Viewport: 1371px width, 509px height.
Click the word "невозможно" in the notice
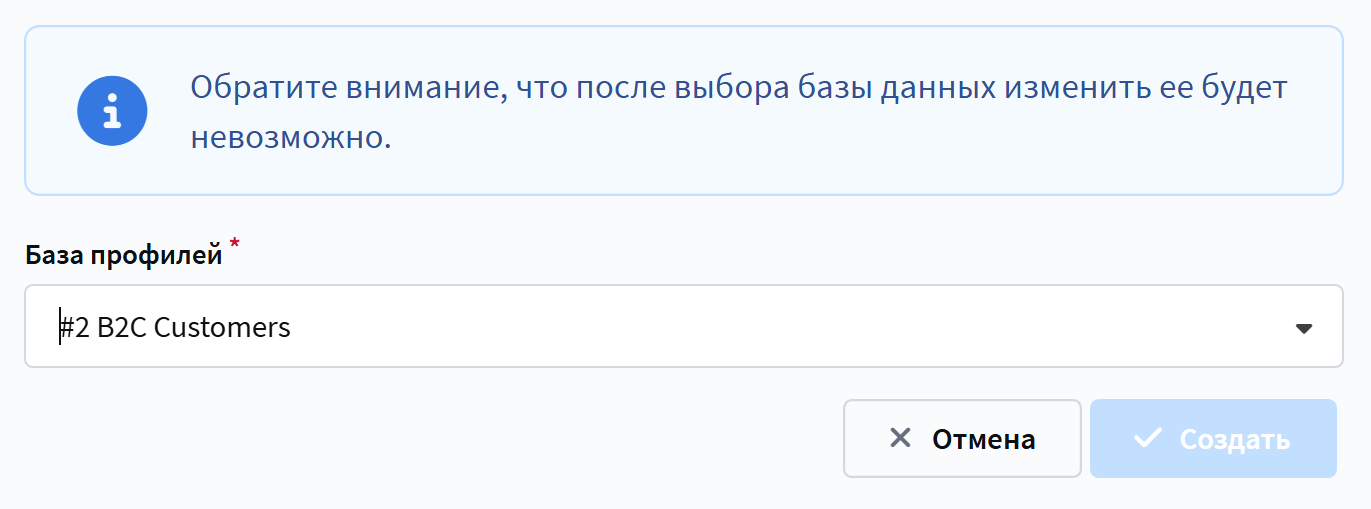pyautogui.click(x=289, y=137)
